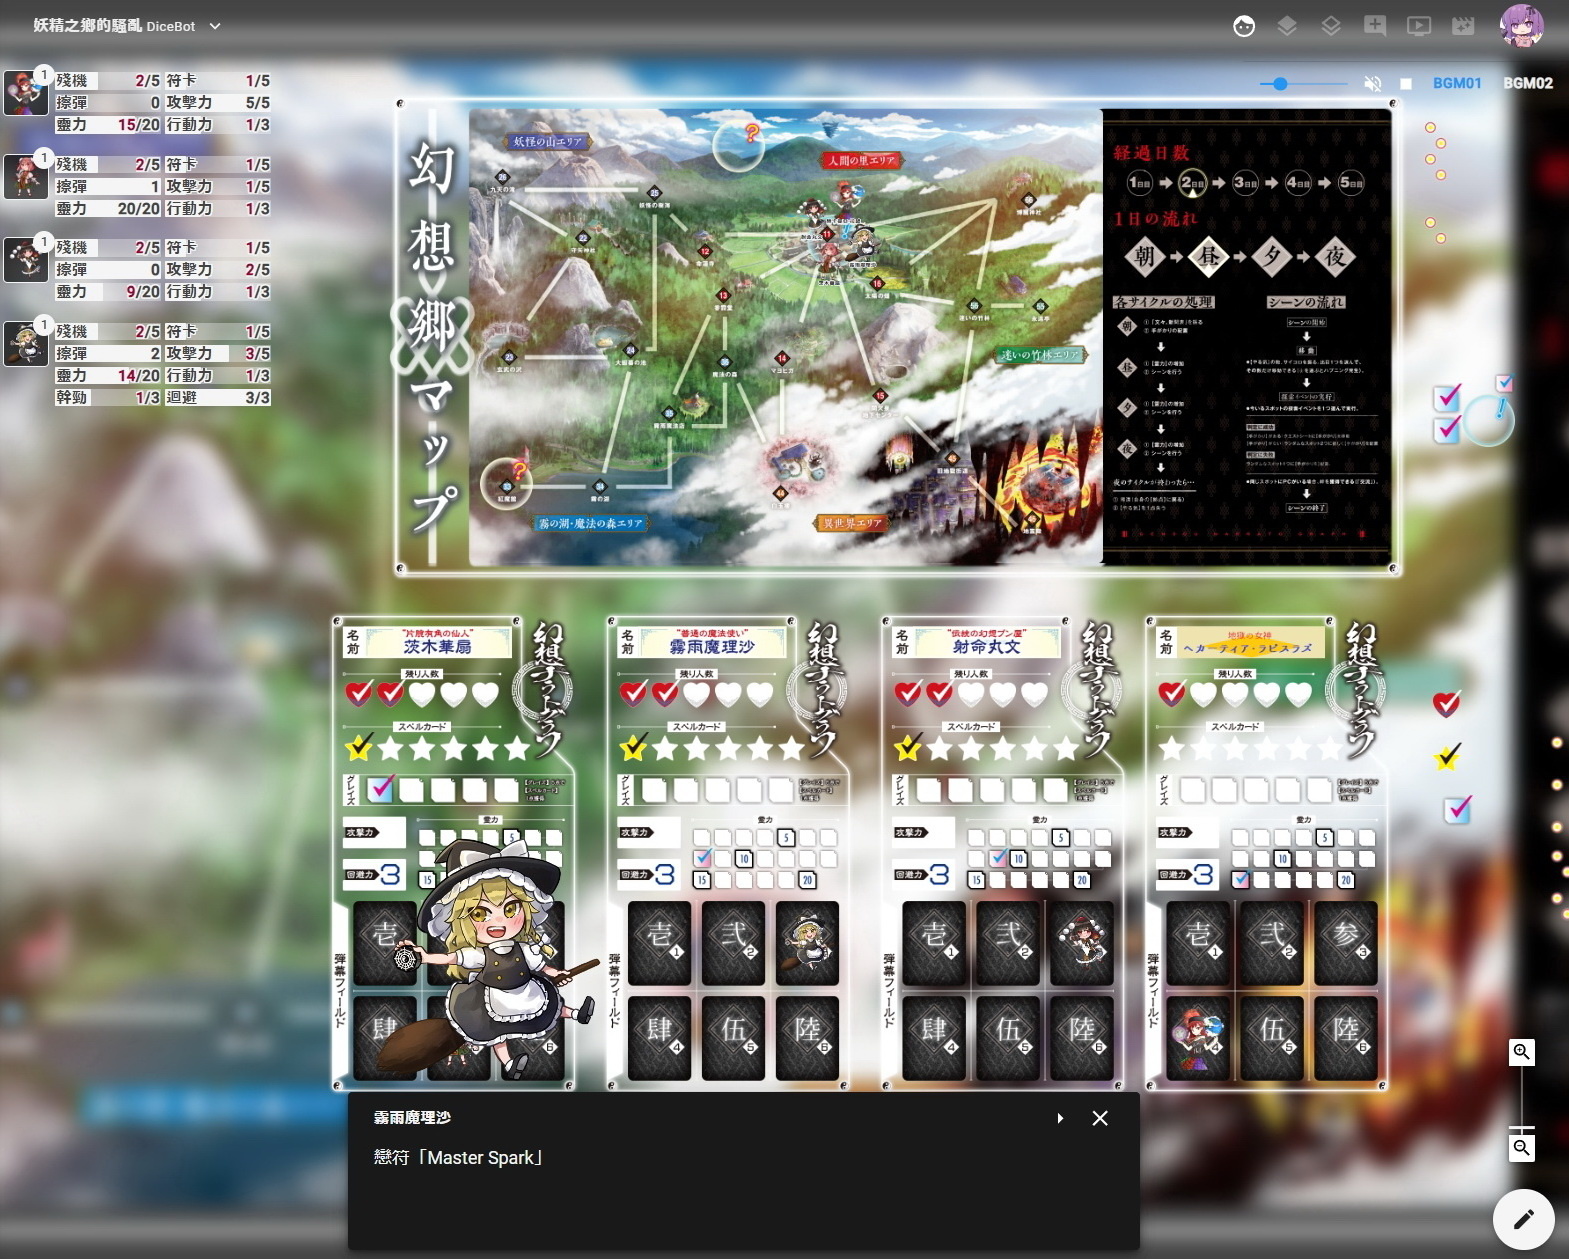Toggle graze checkmark on 茨木華扇 sheet
1569x1259 pixels.
(x=380, y=788)
